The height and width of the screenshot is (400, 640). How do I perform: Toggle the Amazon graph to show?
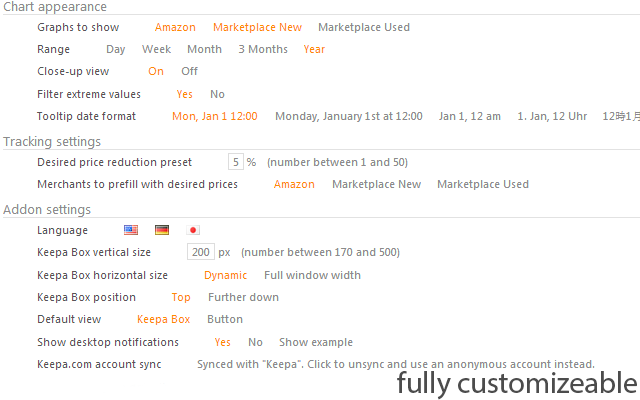click(x=175, y=27)
